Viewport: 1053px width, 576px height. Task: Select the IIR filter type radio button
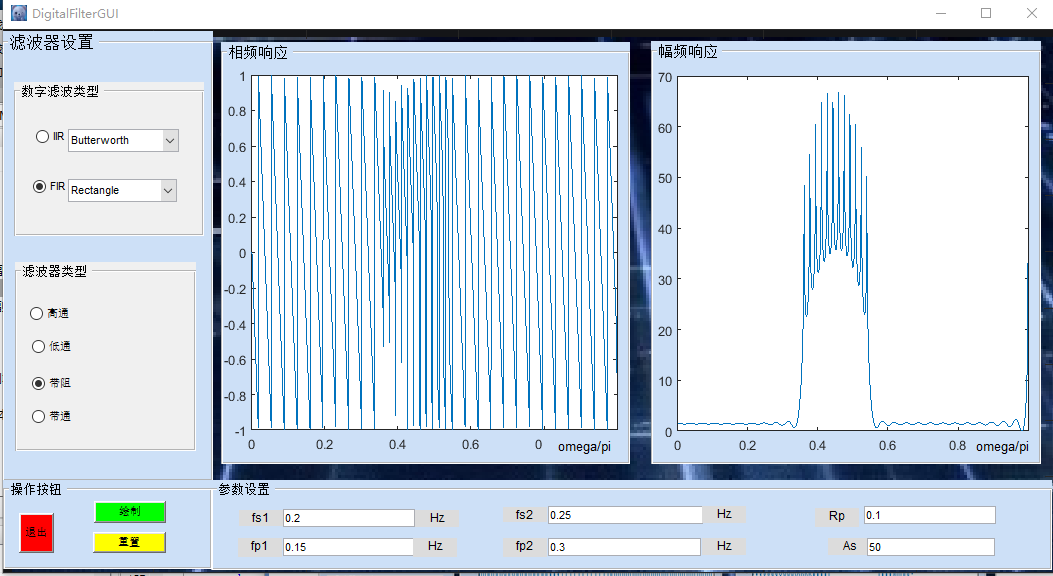coord(43,136)
